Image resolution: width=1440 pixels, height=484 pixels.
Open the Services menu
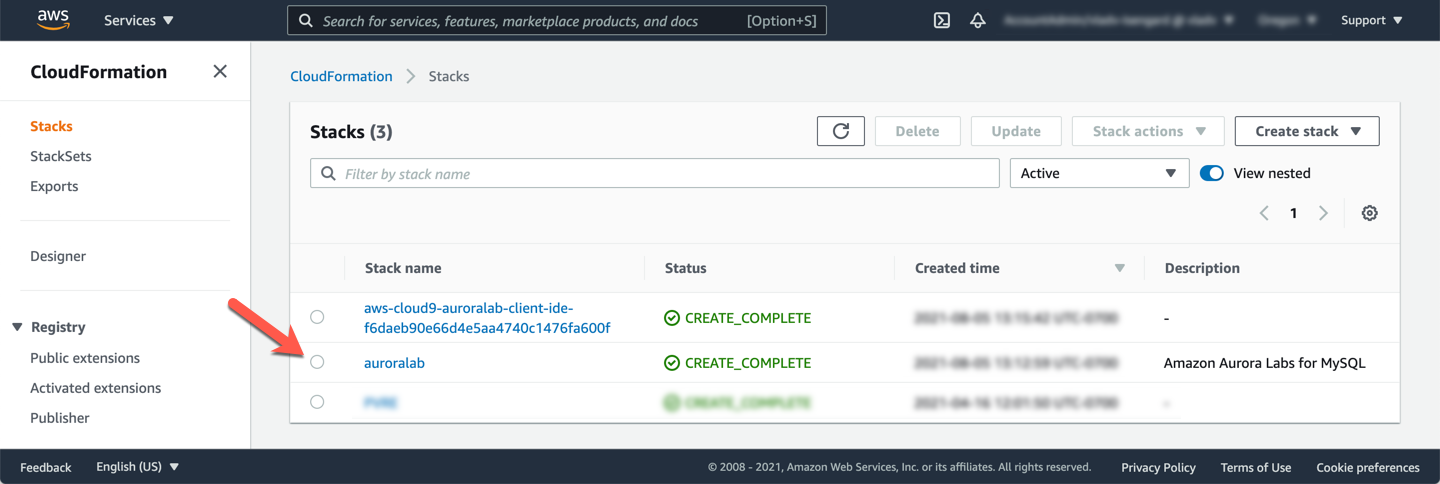(138, 20)
